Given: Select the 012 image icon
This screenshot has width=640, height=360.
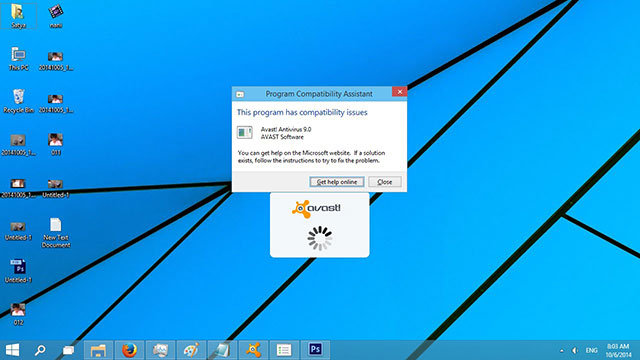Looking at the screenshot, I should (x=18, y=314).
